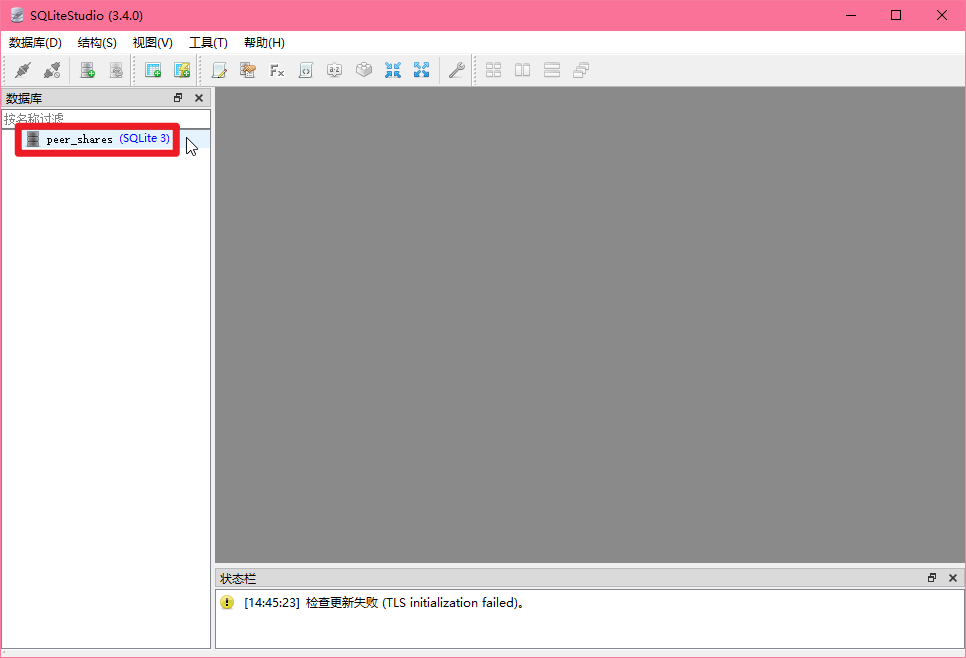The height and width of the screenshot is (658, 966).
Task: Click the Connect to database plug icon
Action: (x=23, y=70)
